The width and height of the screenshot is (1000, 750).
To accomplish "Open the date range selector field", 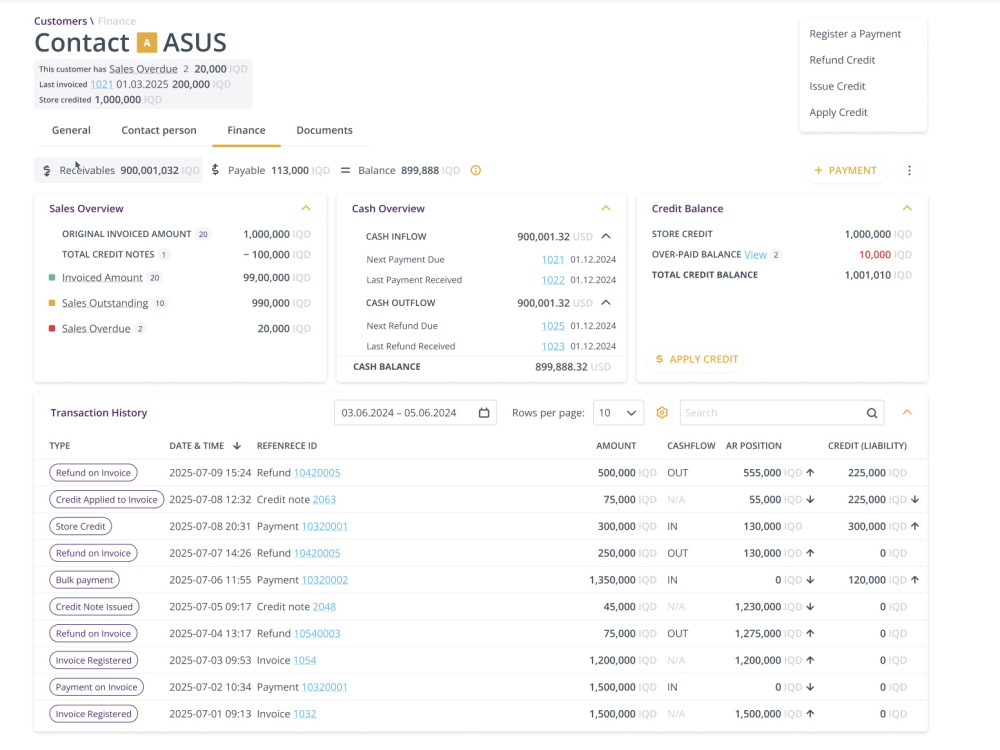I will tap(415, 413).
